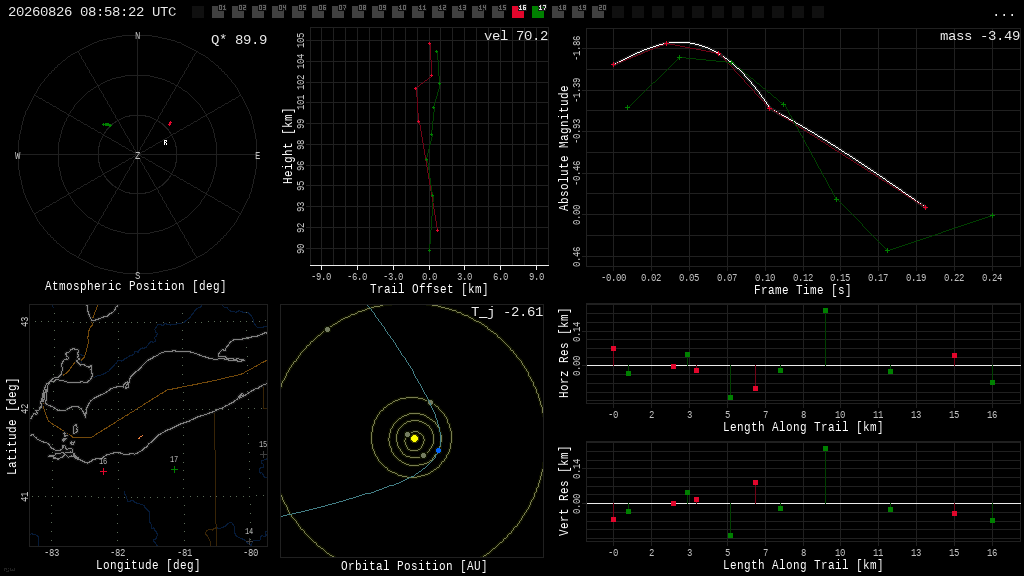Click the station 13 square
The height and width of the screenshot is (576, 1024).
point(458,12)
